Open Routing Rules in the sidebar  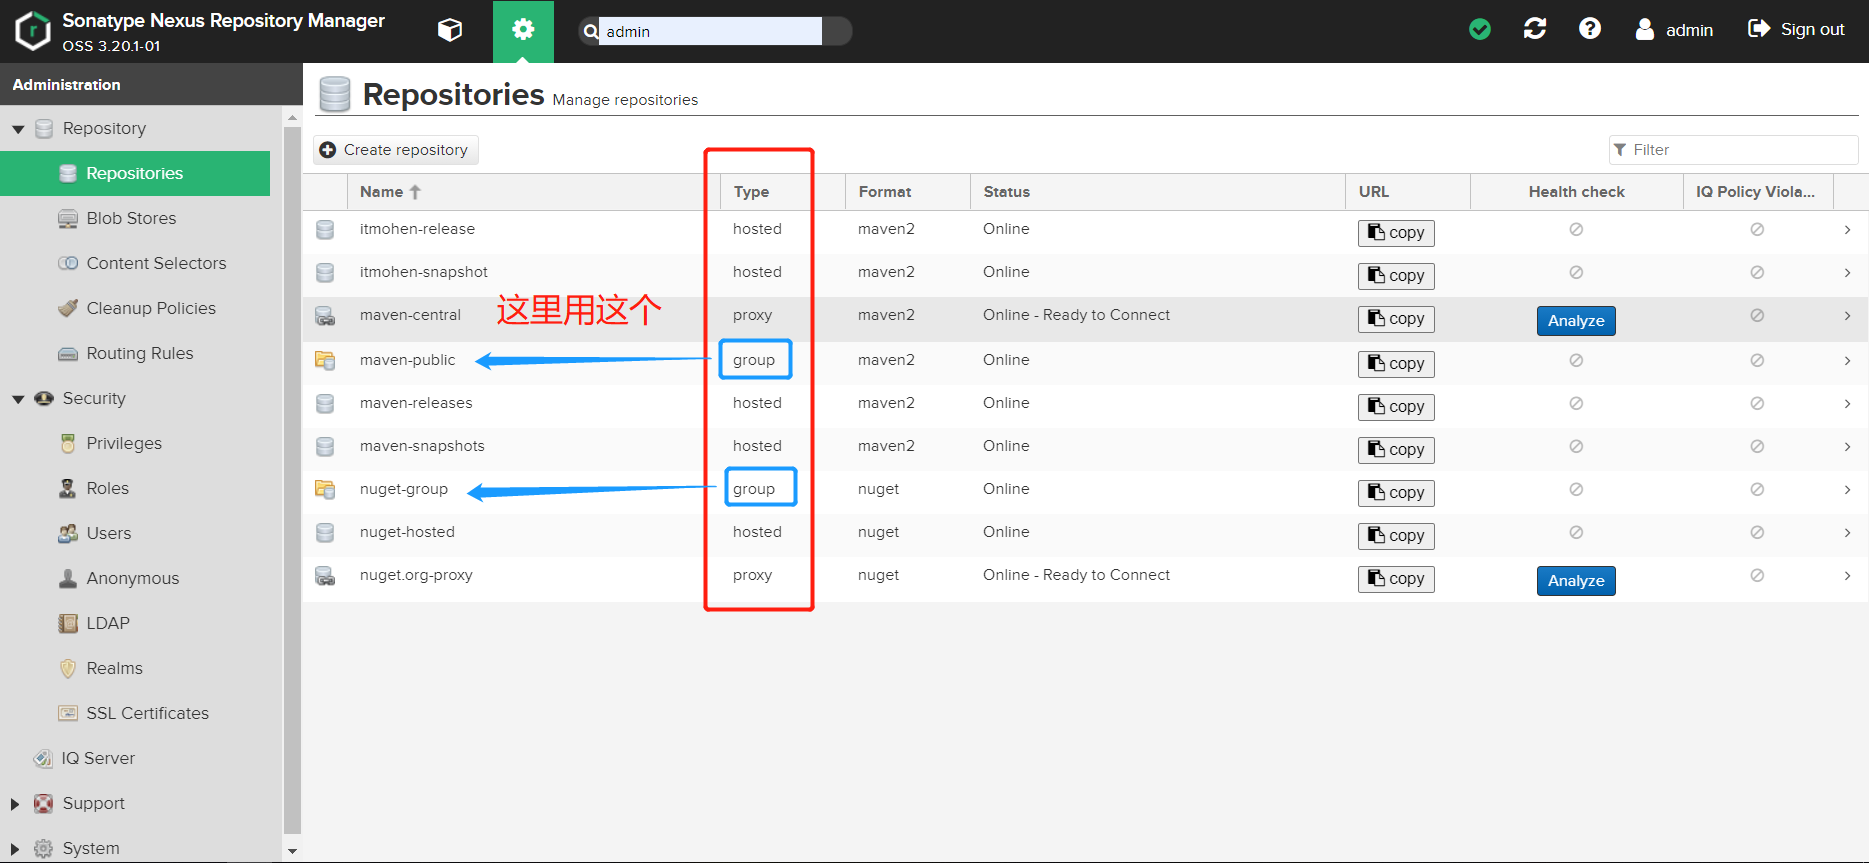coord(140,353)
